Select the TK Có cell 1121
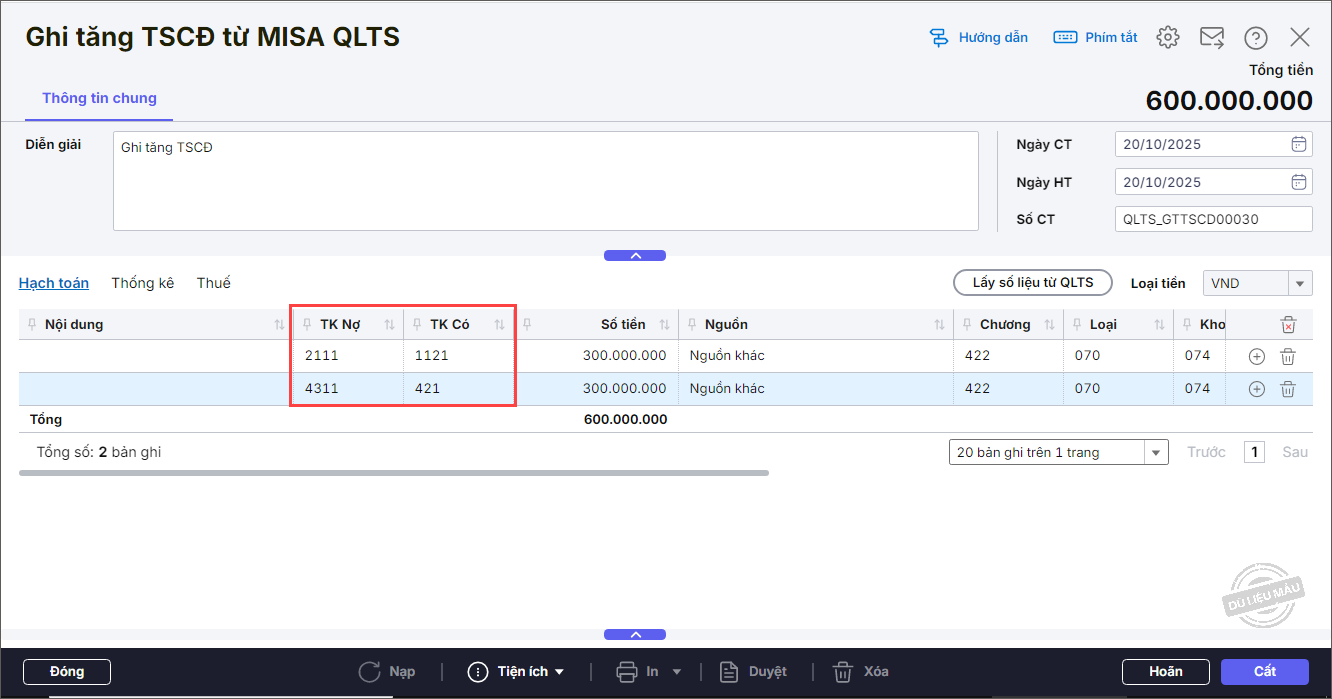This screenshot has height=699, width=1332. tap(458, 356)
